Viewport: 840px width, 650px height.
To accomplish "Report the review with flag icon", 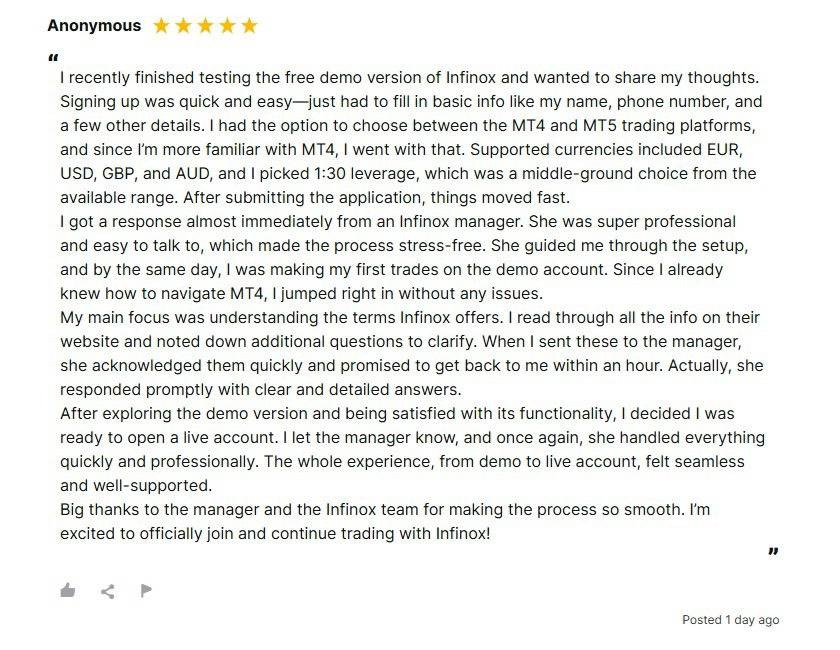I will pyautogui.click(x=146, y=590).
